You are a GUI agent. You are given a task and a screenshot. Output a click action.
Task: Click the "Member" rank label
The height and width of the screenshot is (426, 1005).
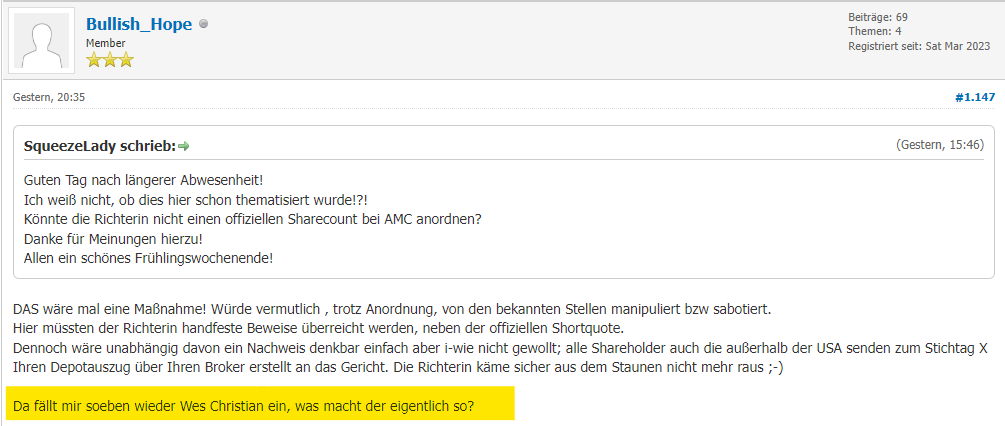coord(105,43)
